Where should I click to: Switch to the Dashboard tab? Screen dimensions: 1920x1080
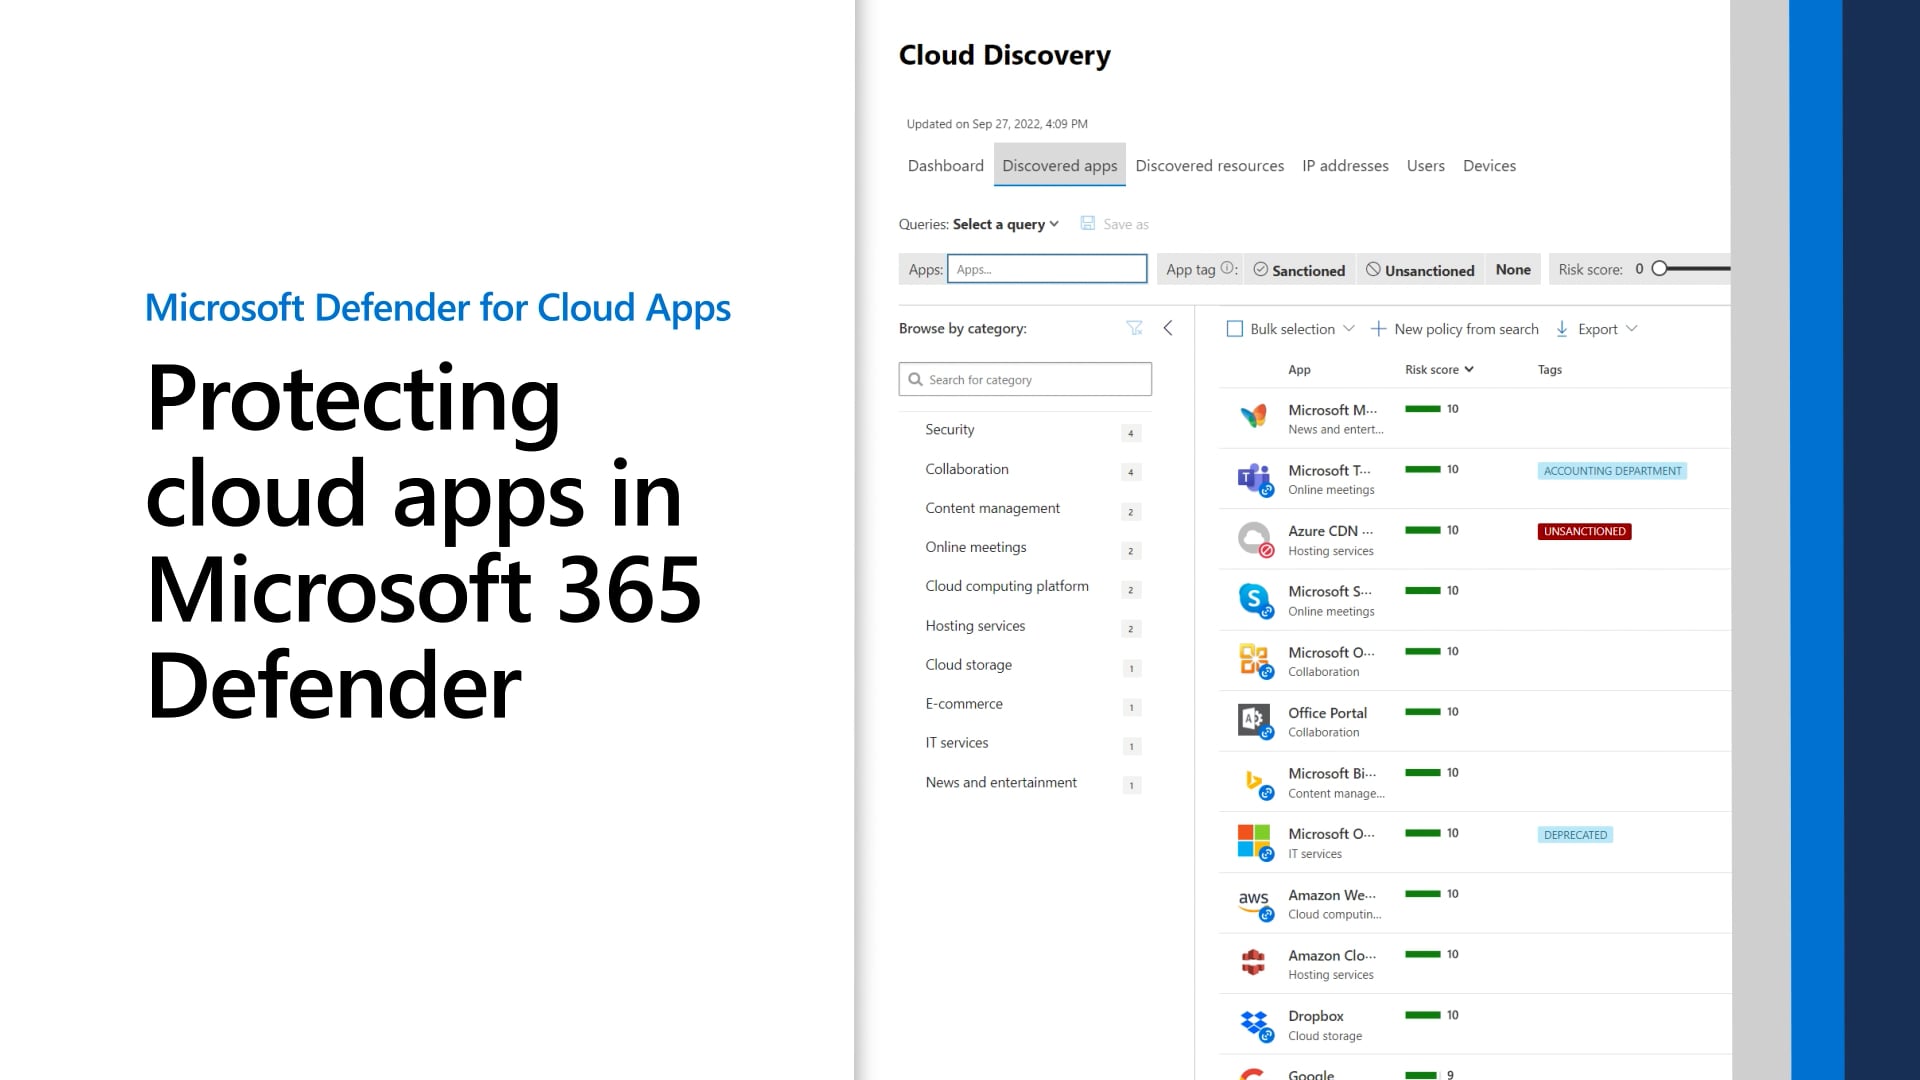pos(945,166)
